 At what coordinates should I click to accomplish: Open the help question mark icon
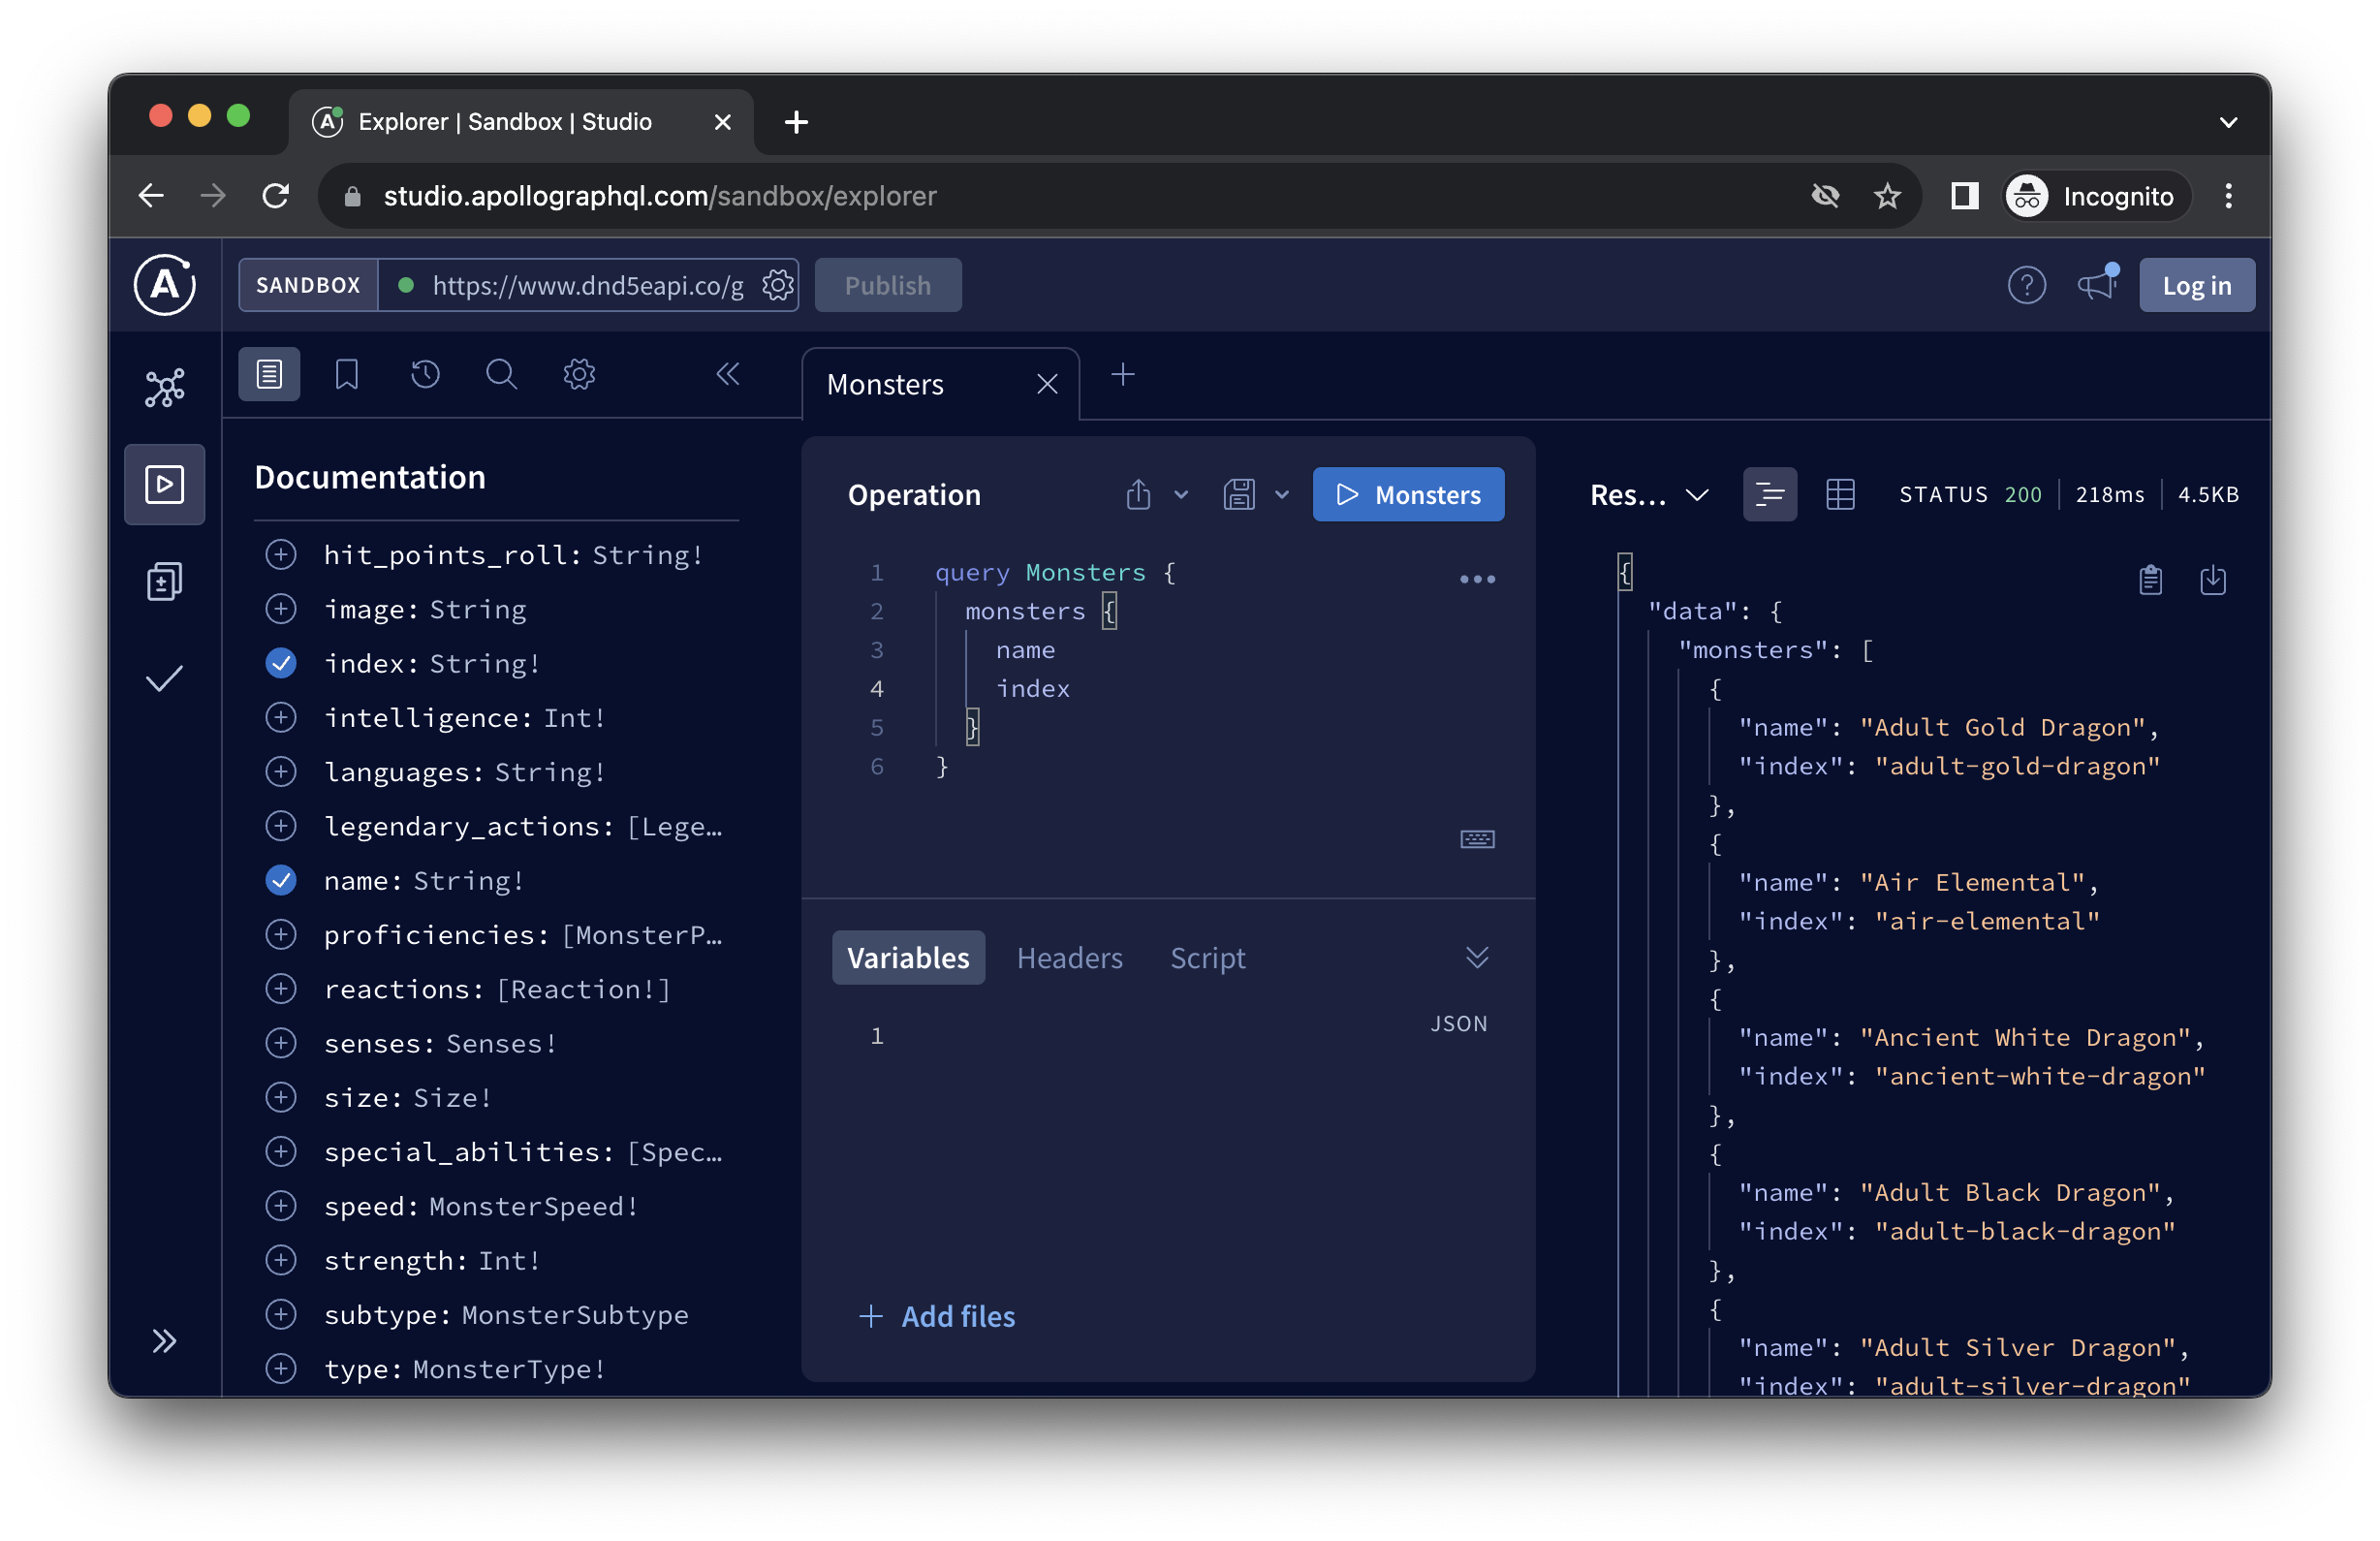[2027, 286]
